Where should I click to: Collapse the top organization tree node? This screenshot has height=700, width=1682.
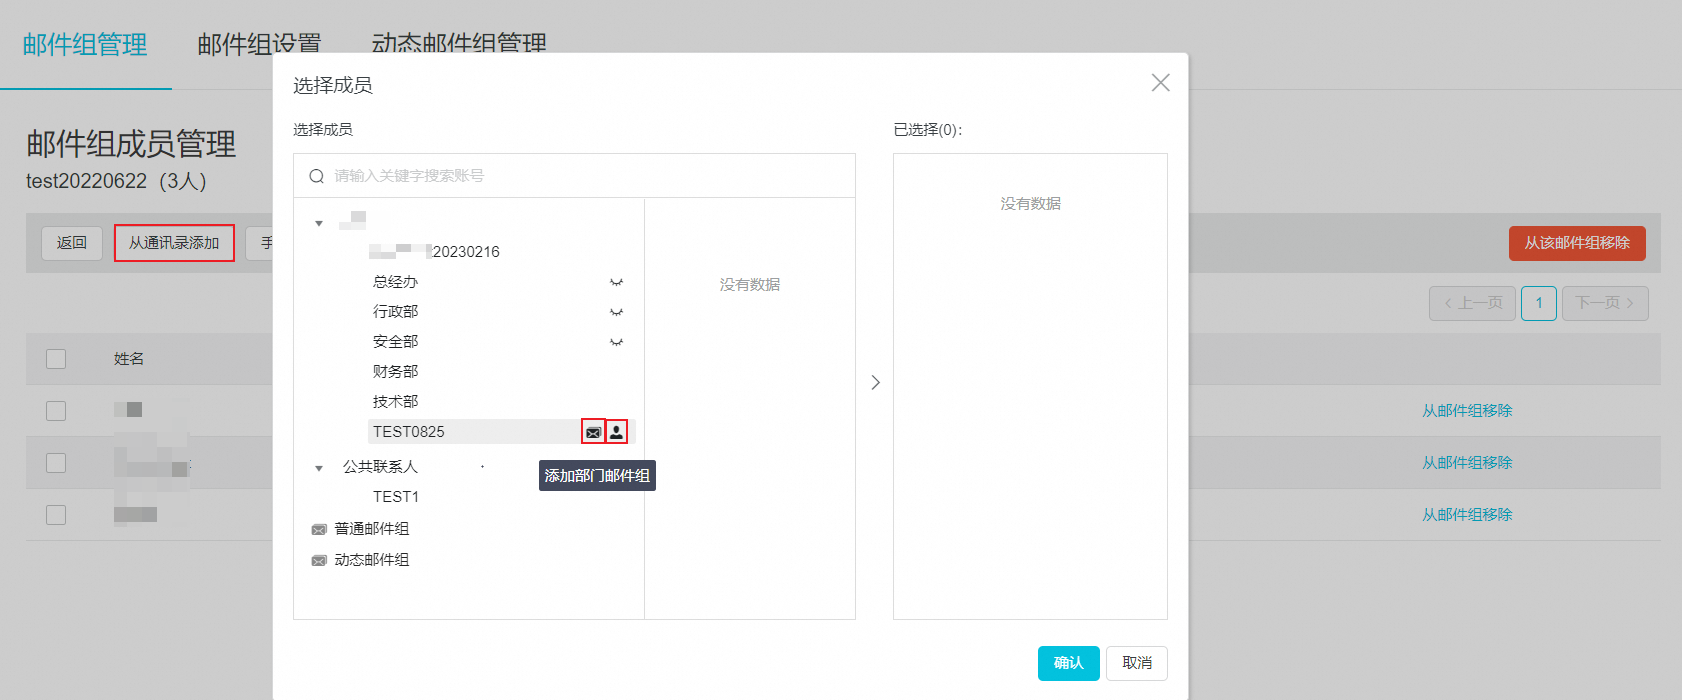319,223
